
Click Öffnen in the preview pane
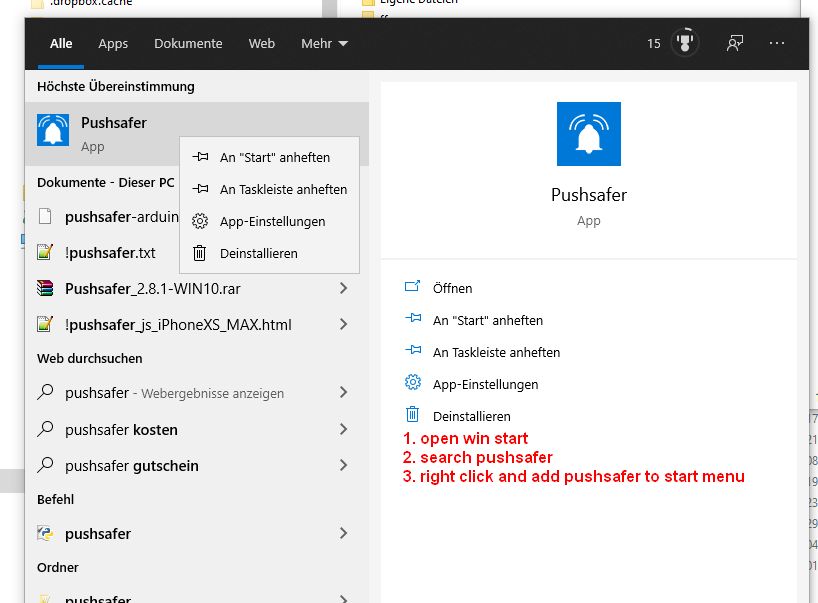pyautogui.click(x=452, y=288)
